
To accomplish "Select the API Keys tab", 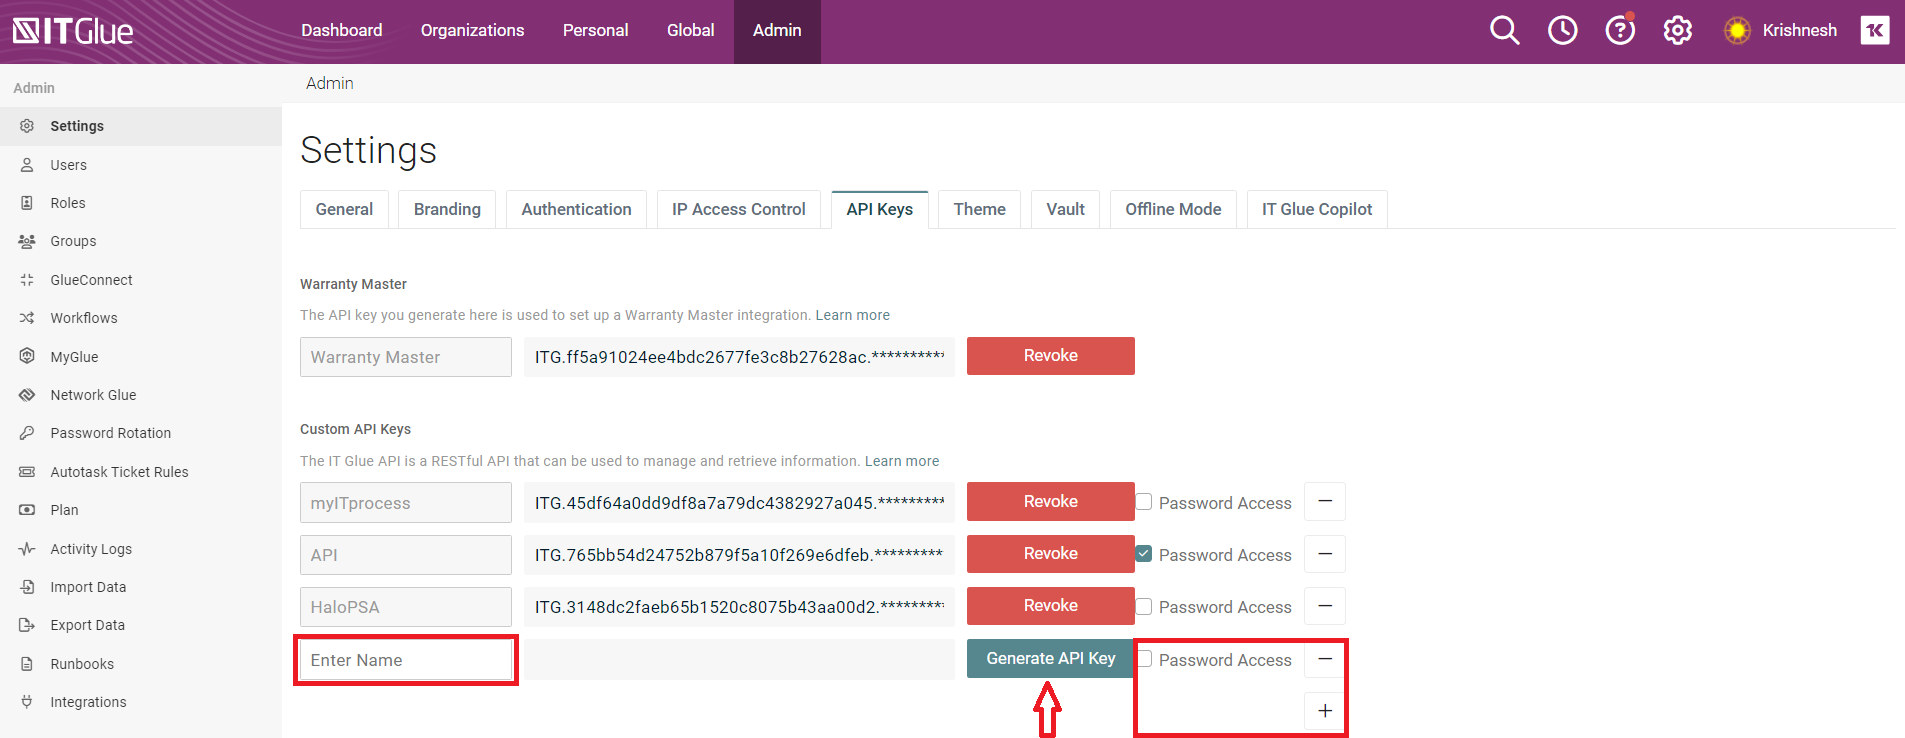I will pos(880,209).
